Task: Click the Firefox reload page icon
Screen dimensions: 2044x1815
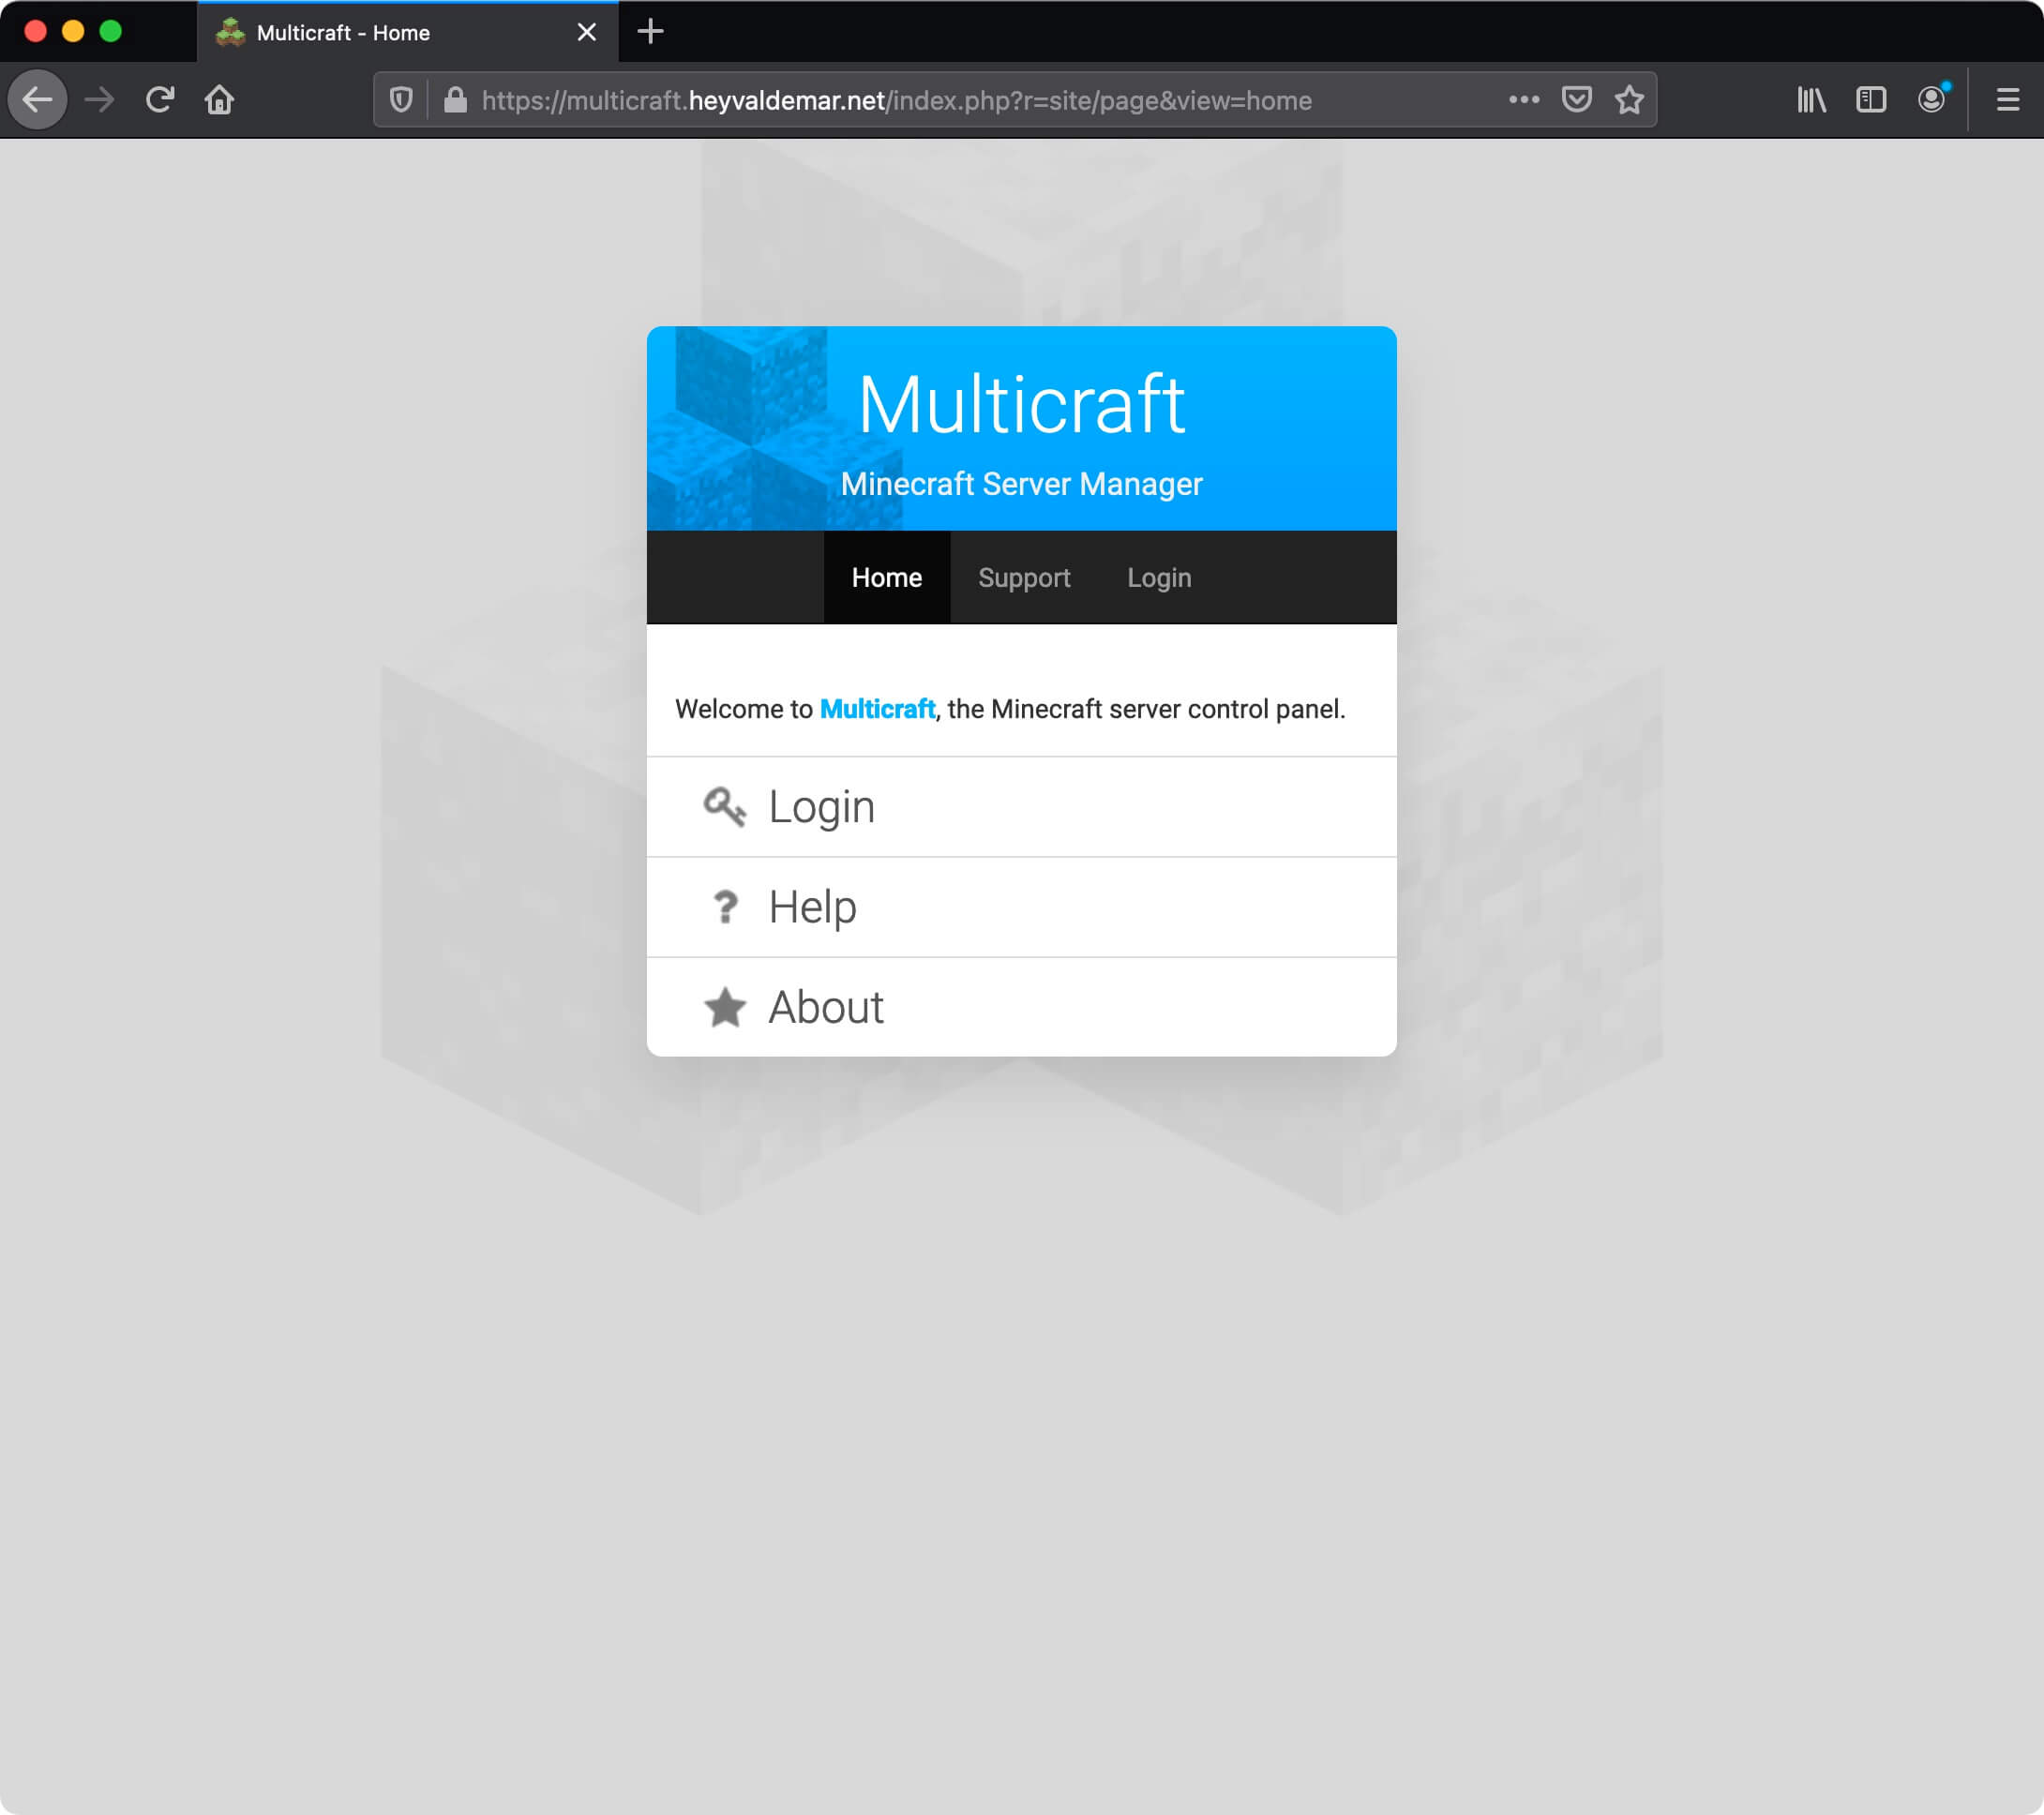Action: [x=161, y=98]
